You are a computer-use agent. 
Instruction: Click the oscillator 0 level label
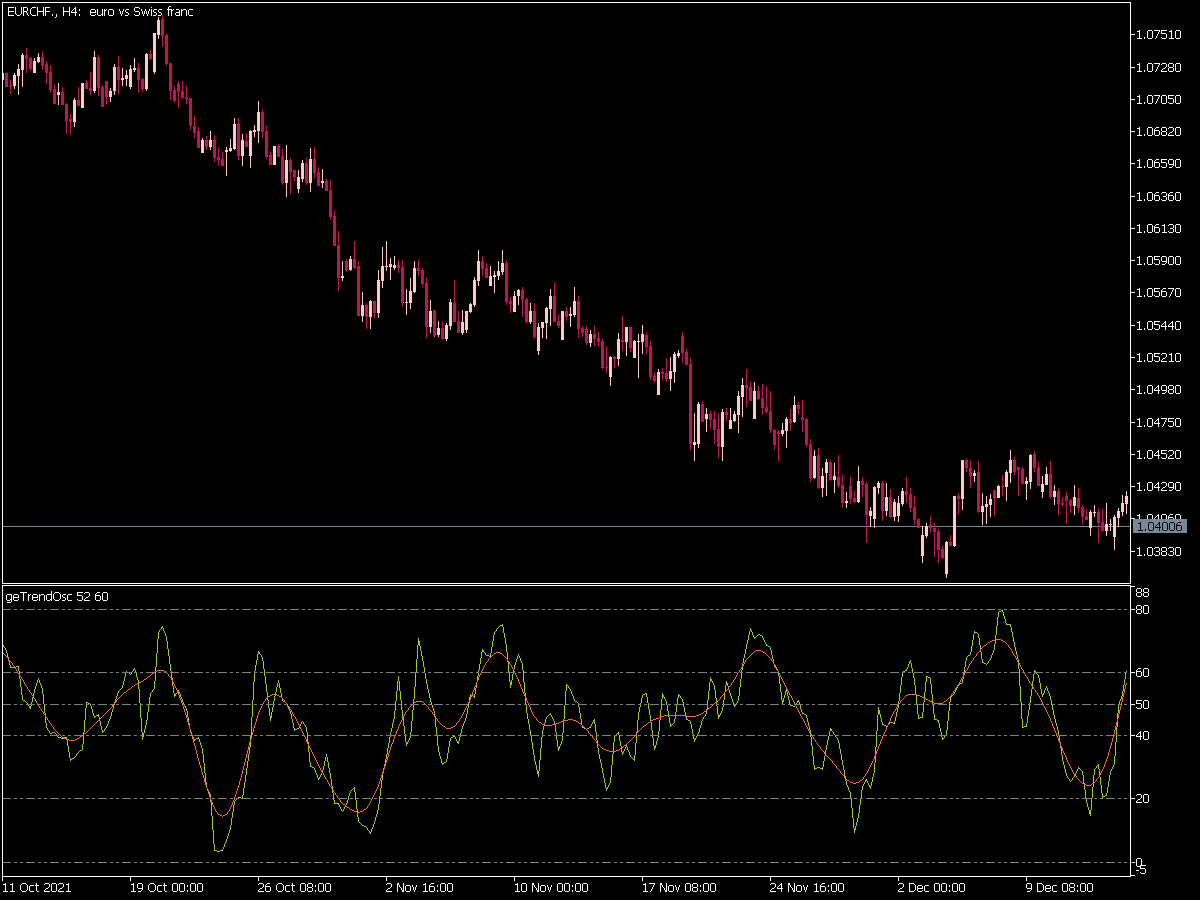pyautogui.click(x=1140, y=862)
